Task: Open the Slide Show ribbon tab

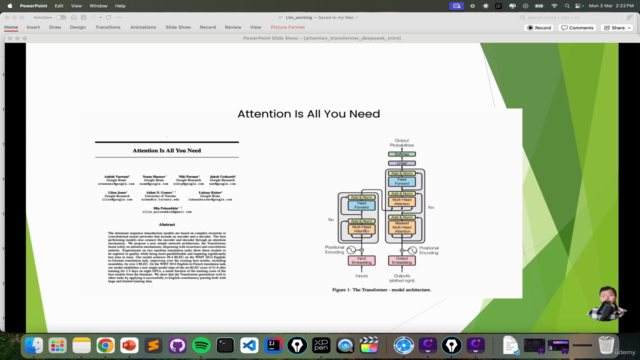Action: tap(178, 27)
